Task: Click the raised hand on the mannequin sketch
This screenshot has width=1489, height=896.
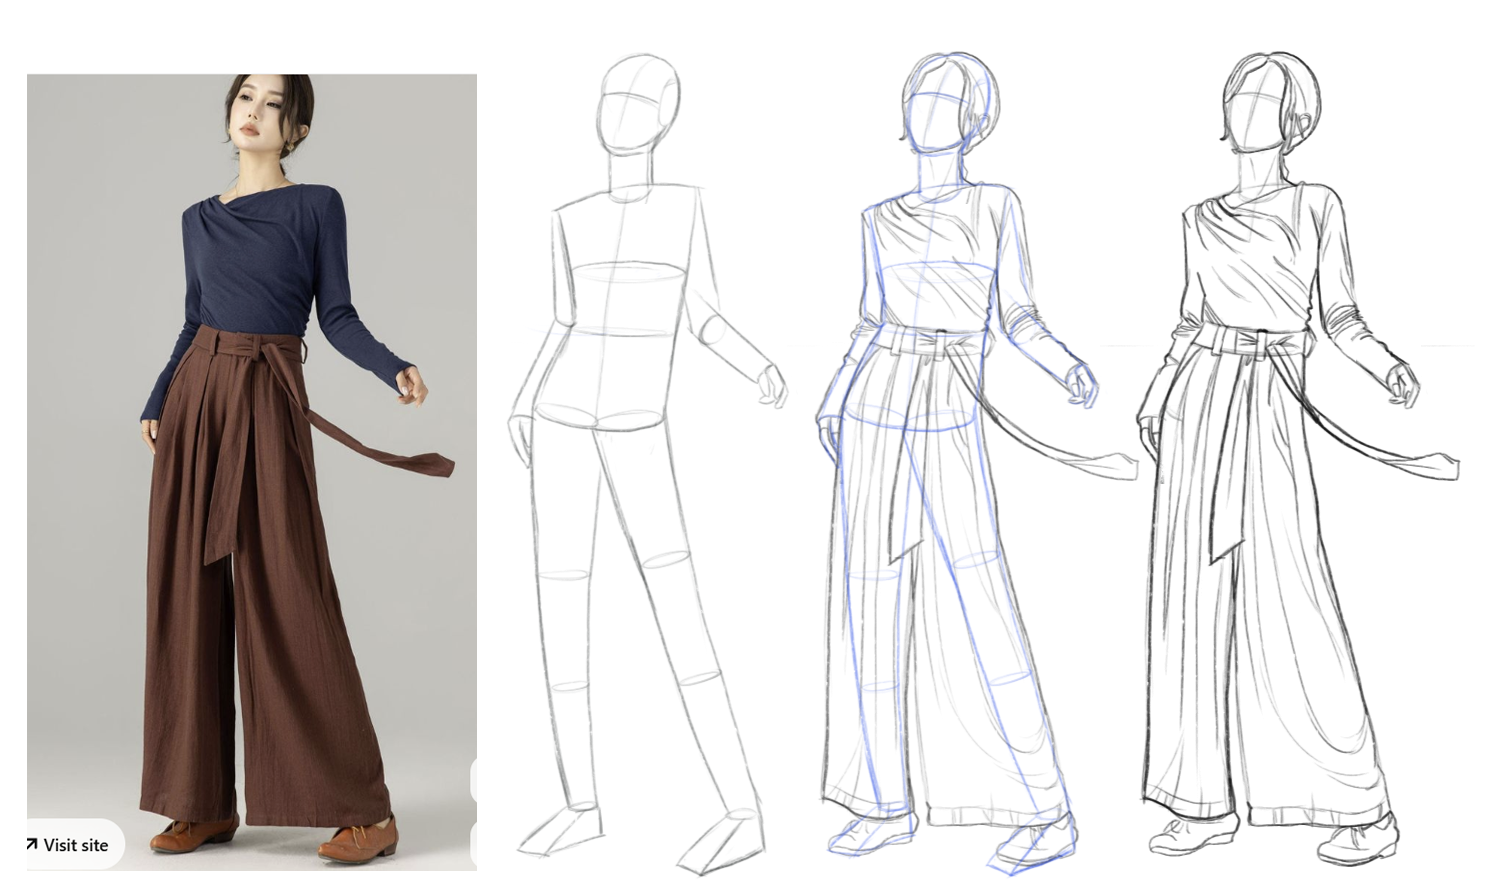Action: tap(772, 386)
